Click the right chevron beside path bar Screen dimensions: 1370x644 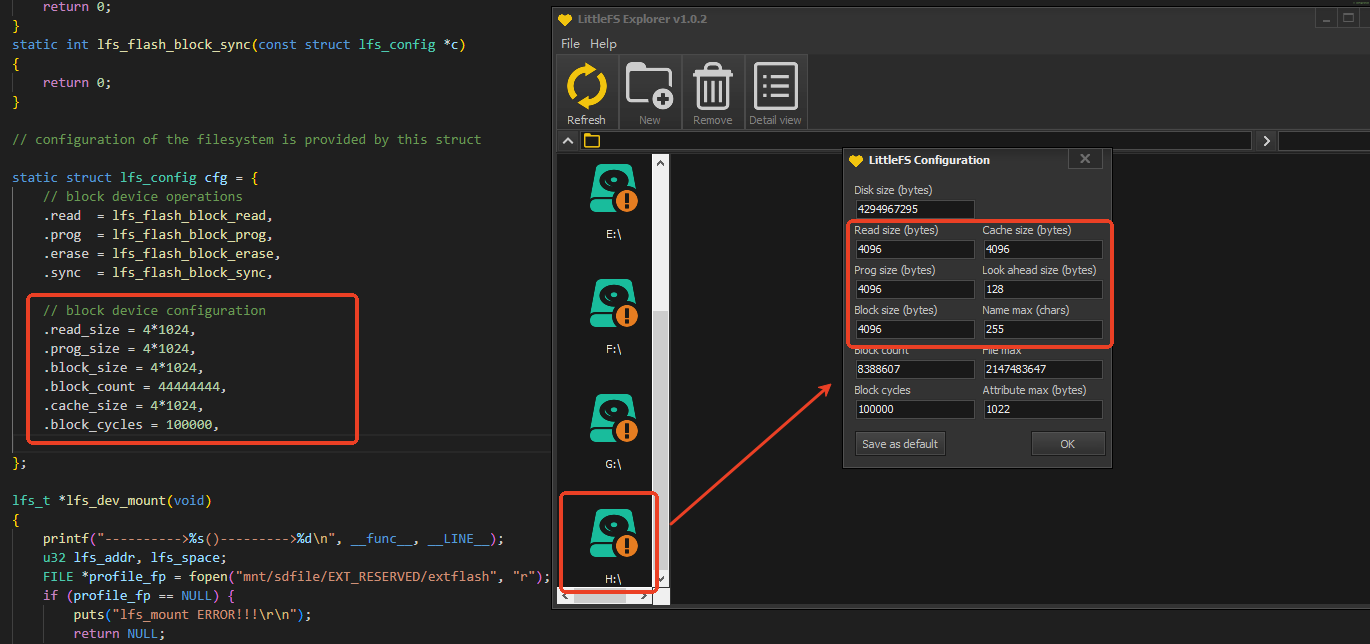(1266, 141)
